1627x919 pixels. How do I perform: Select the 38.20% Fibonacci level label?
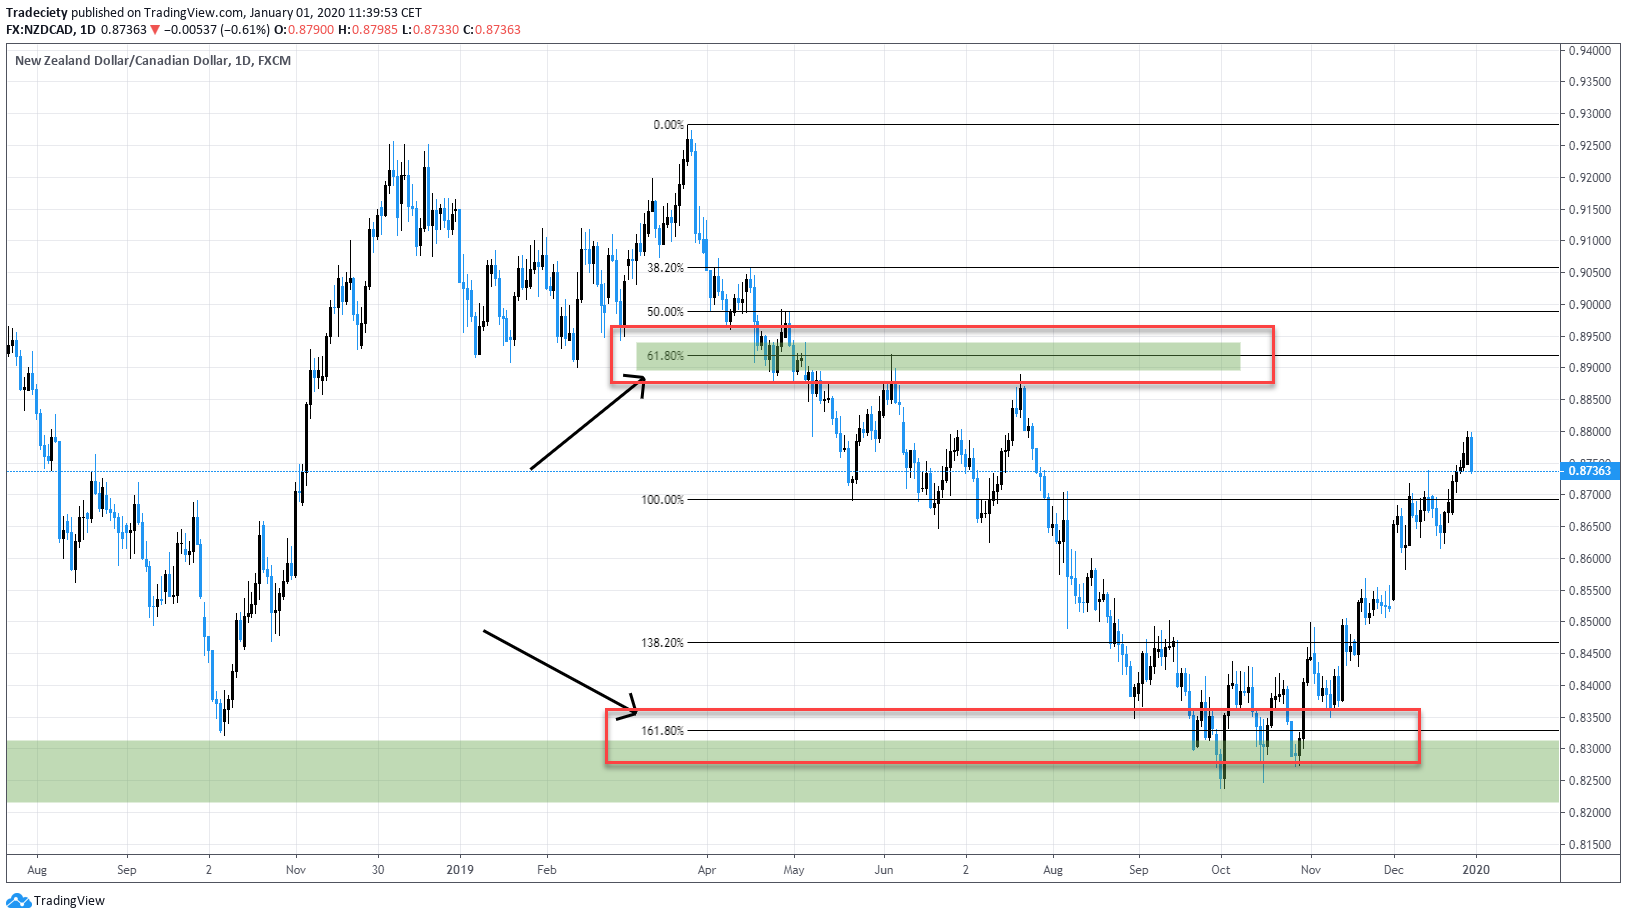(x=665, y=268)
